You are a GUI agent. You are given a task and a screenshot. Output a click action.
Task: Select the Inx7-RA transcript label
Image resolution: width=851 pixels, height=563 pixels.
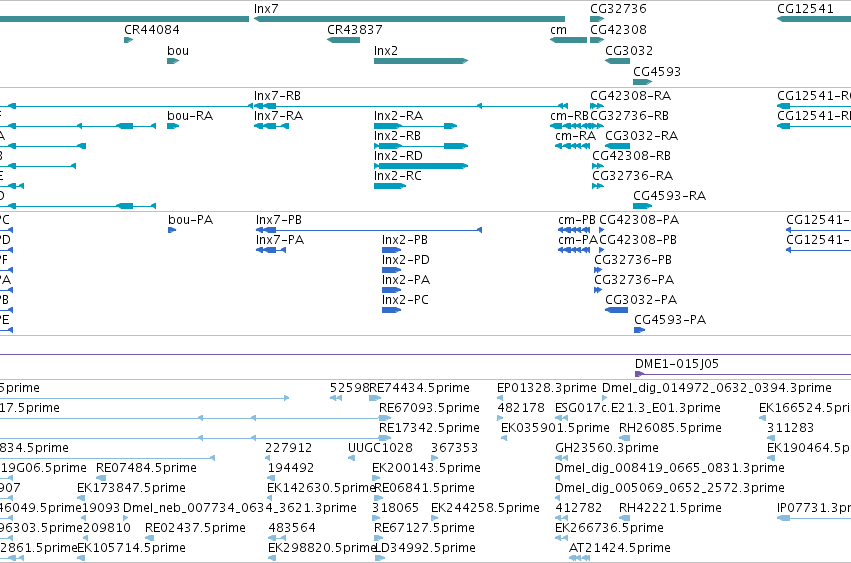pyautogui.click(x=278, y=116)
